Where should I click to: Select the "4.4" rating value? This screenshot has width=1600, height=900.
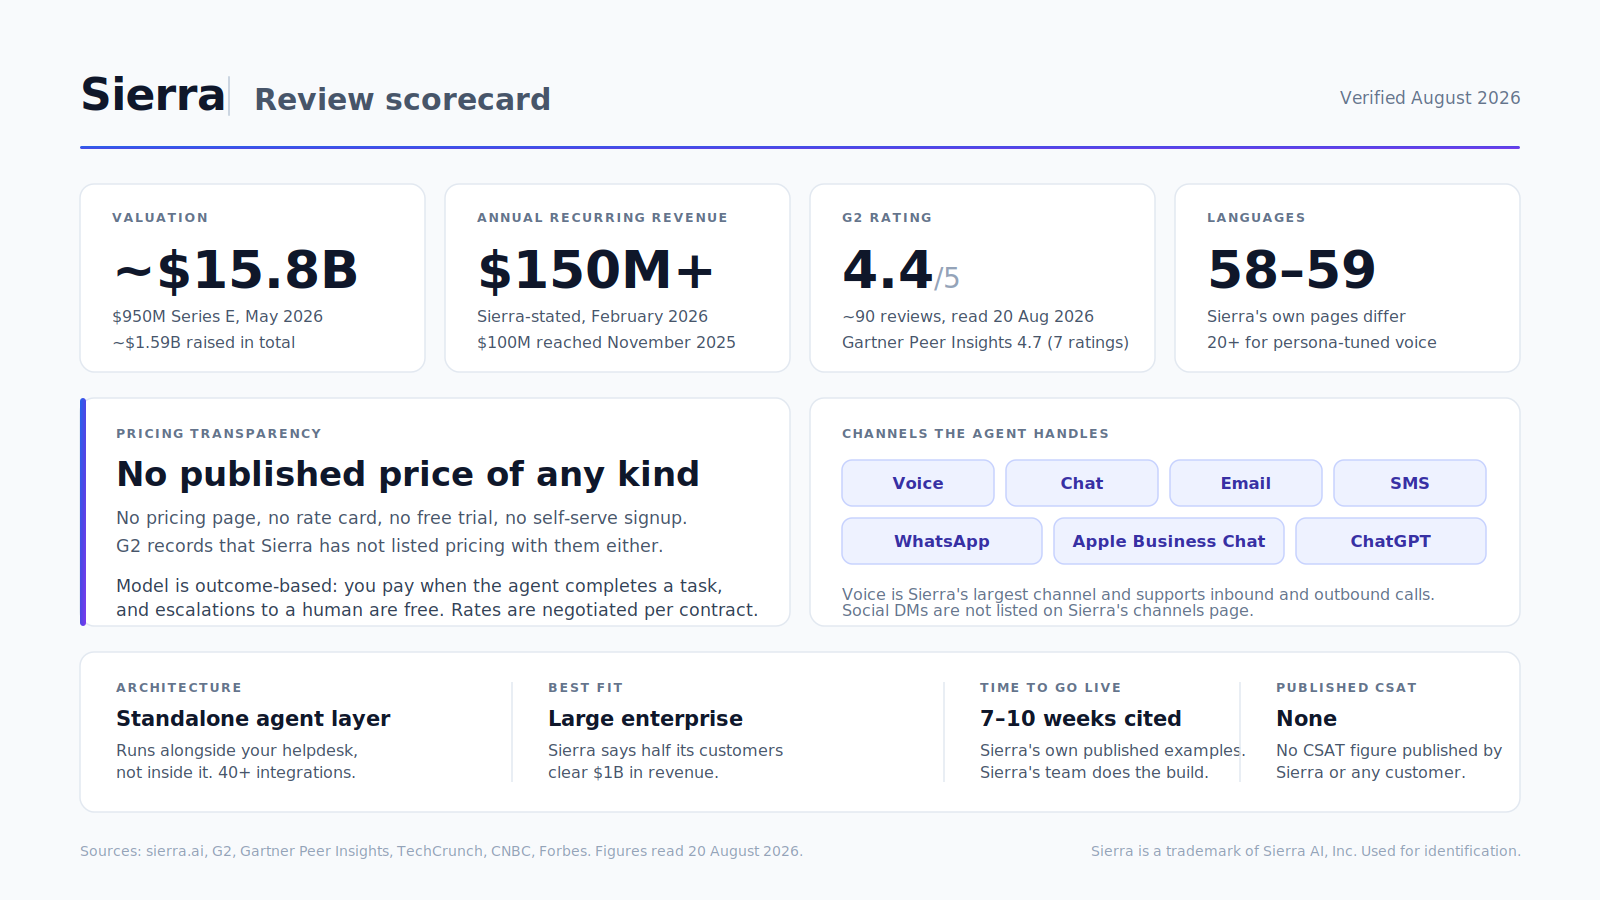888,270
